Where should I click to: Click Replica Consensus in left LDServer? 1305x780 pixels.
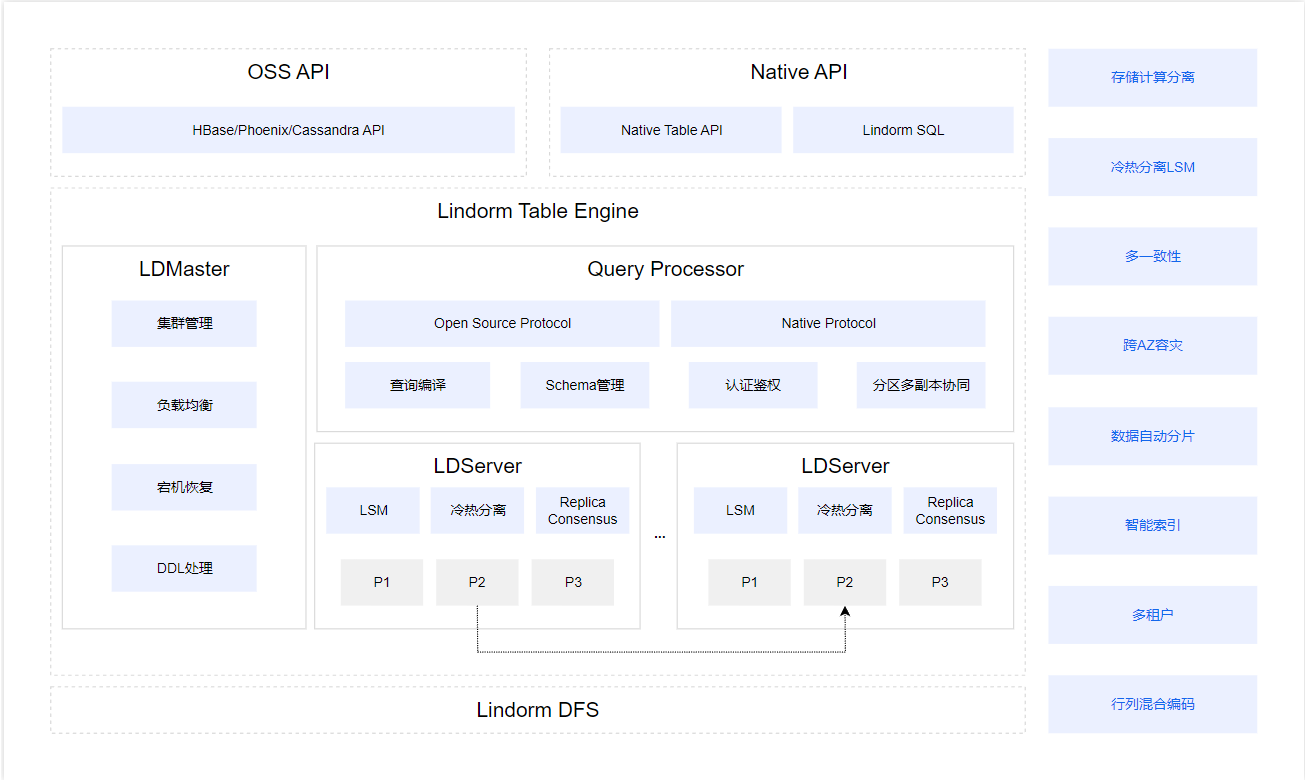click(x=582, y=510)
